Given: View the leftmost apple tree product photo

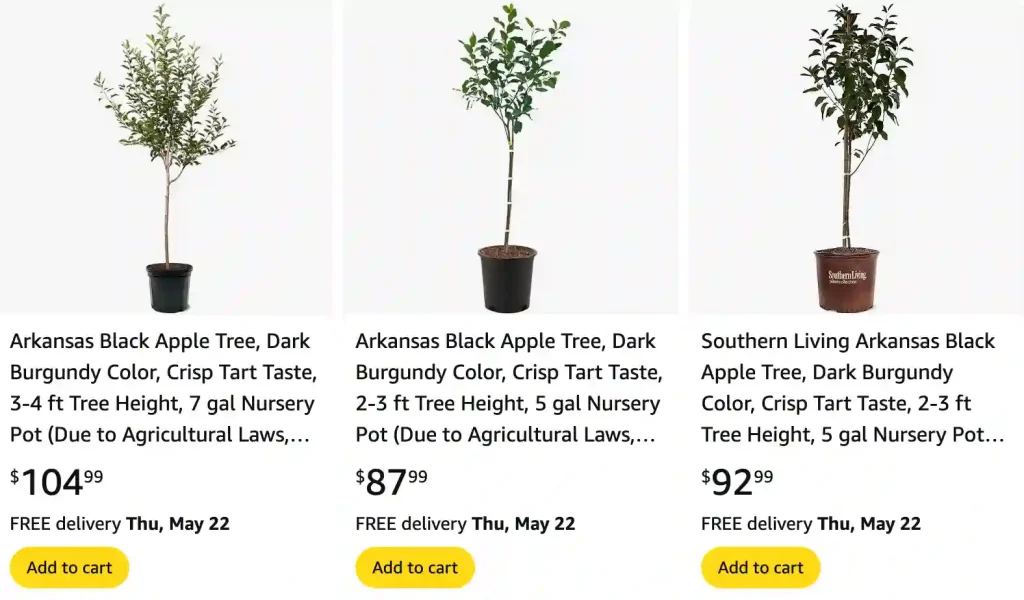Looking at the screenshot, I should tap(166, 155).
